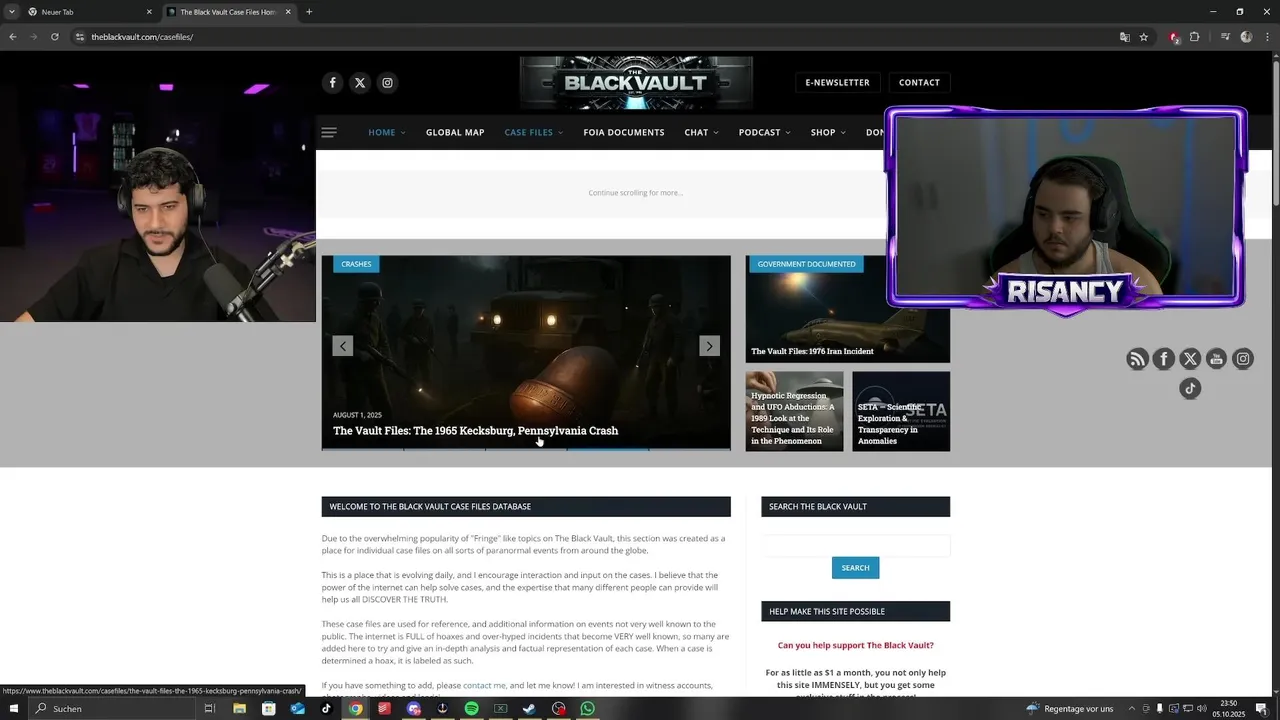
Task: Expand the SHOP menu dropdown
Action: (843, 133)
